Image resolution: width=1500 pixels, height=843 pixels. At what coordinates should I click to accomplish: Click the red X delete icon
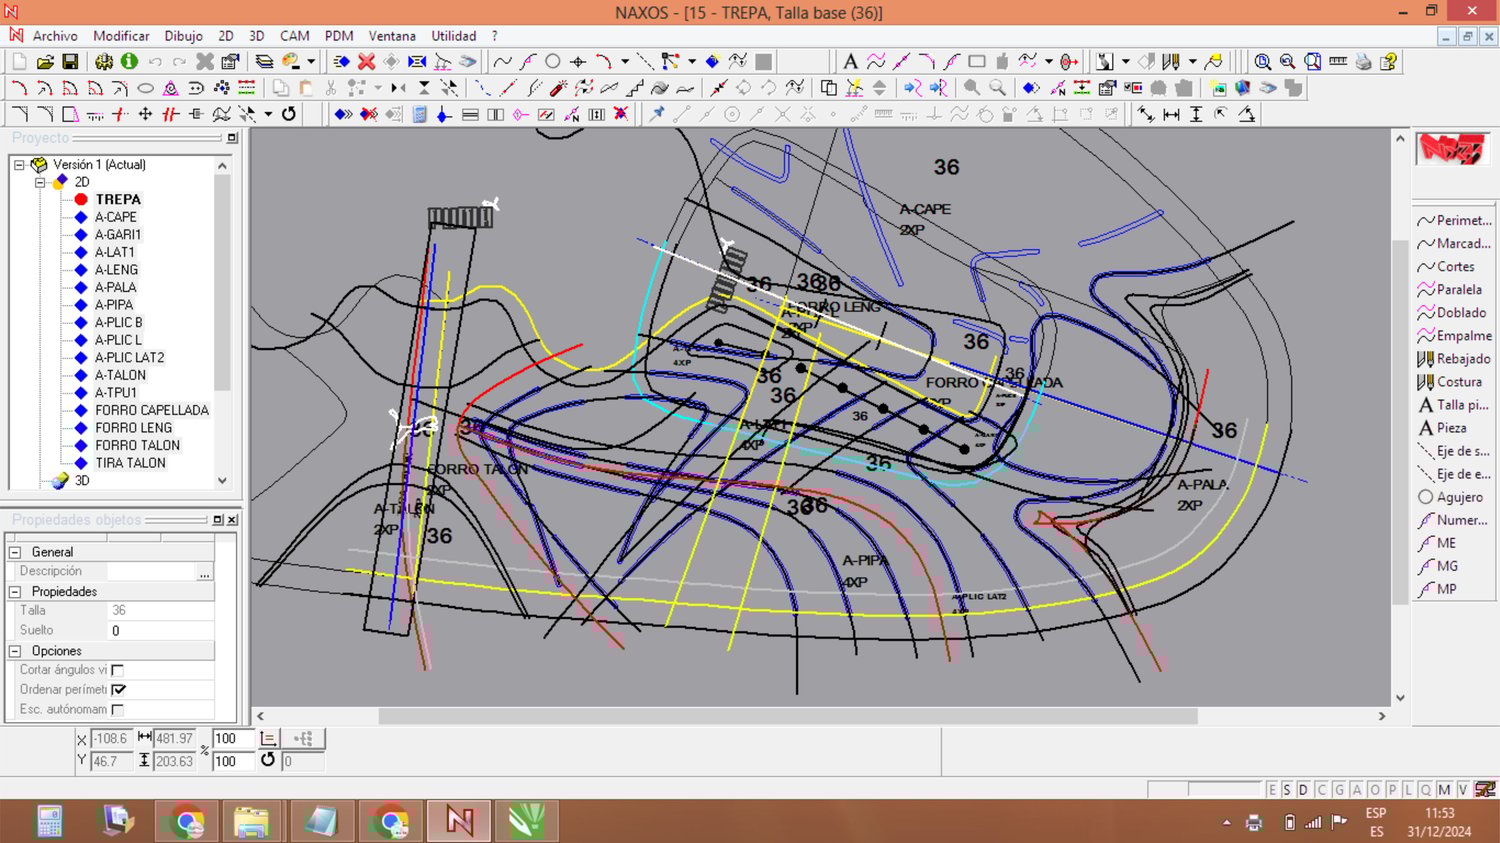367,62
